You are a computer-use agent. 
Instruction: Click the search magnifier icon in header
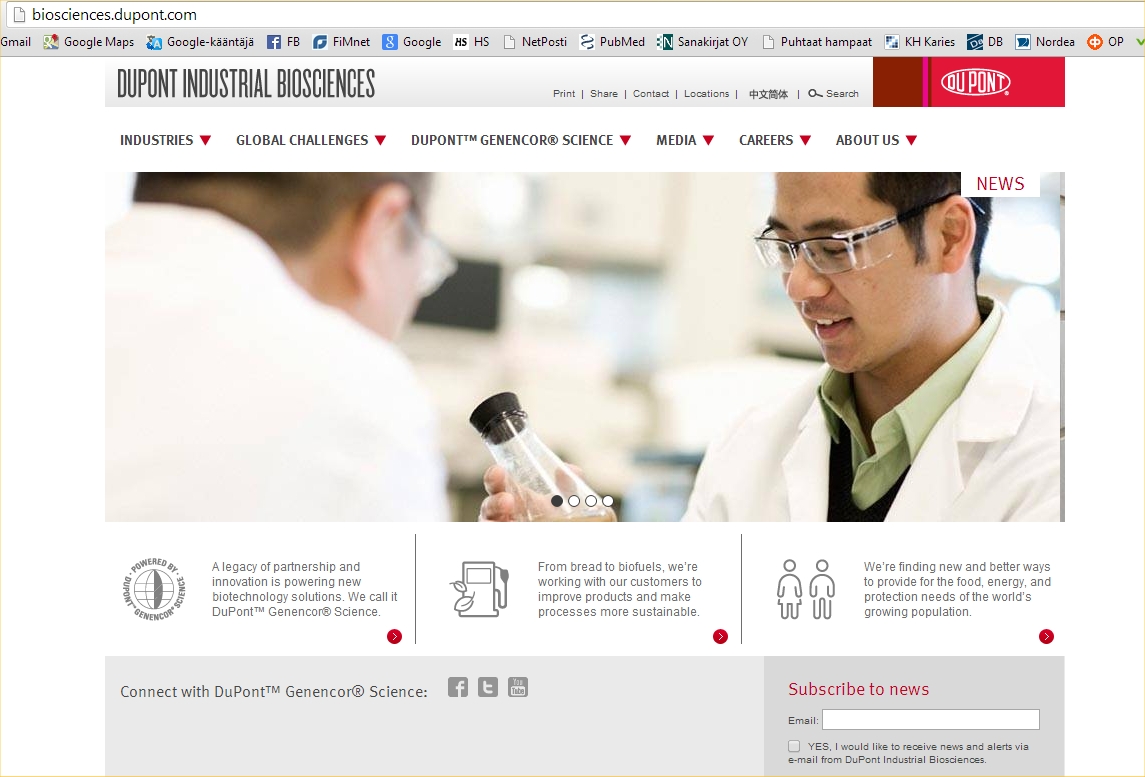pos(815,93)
